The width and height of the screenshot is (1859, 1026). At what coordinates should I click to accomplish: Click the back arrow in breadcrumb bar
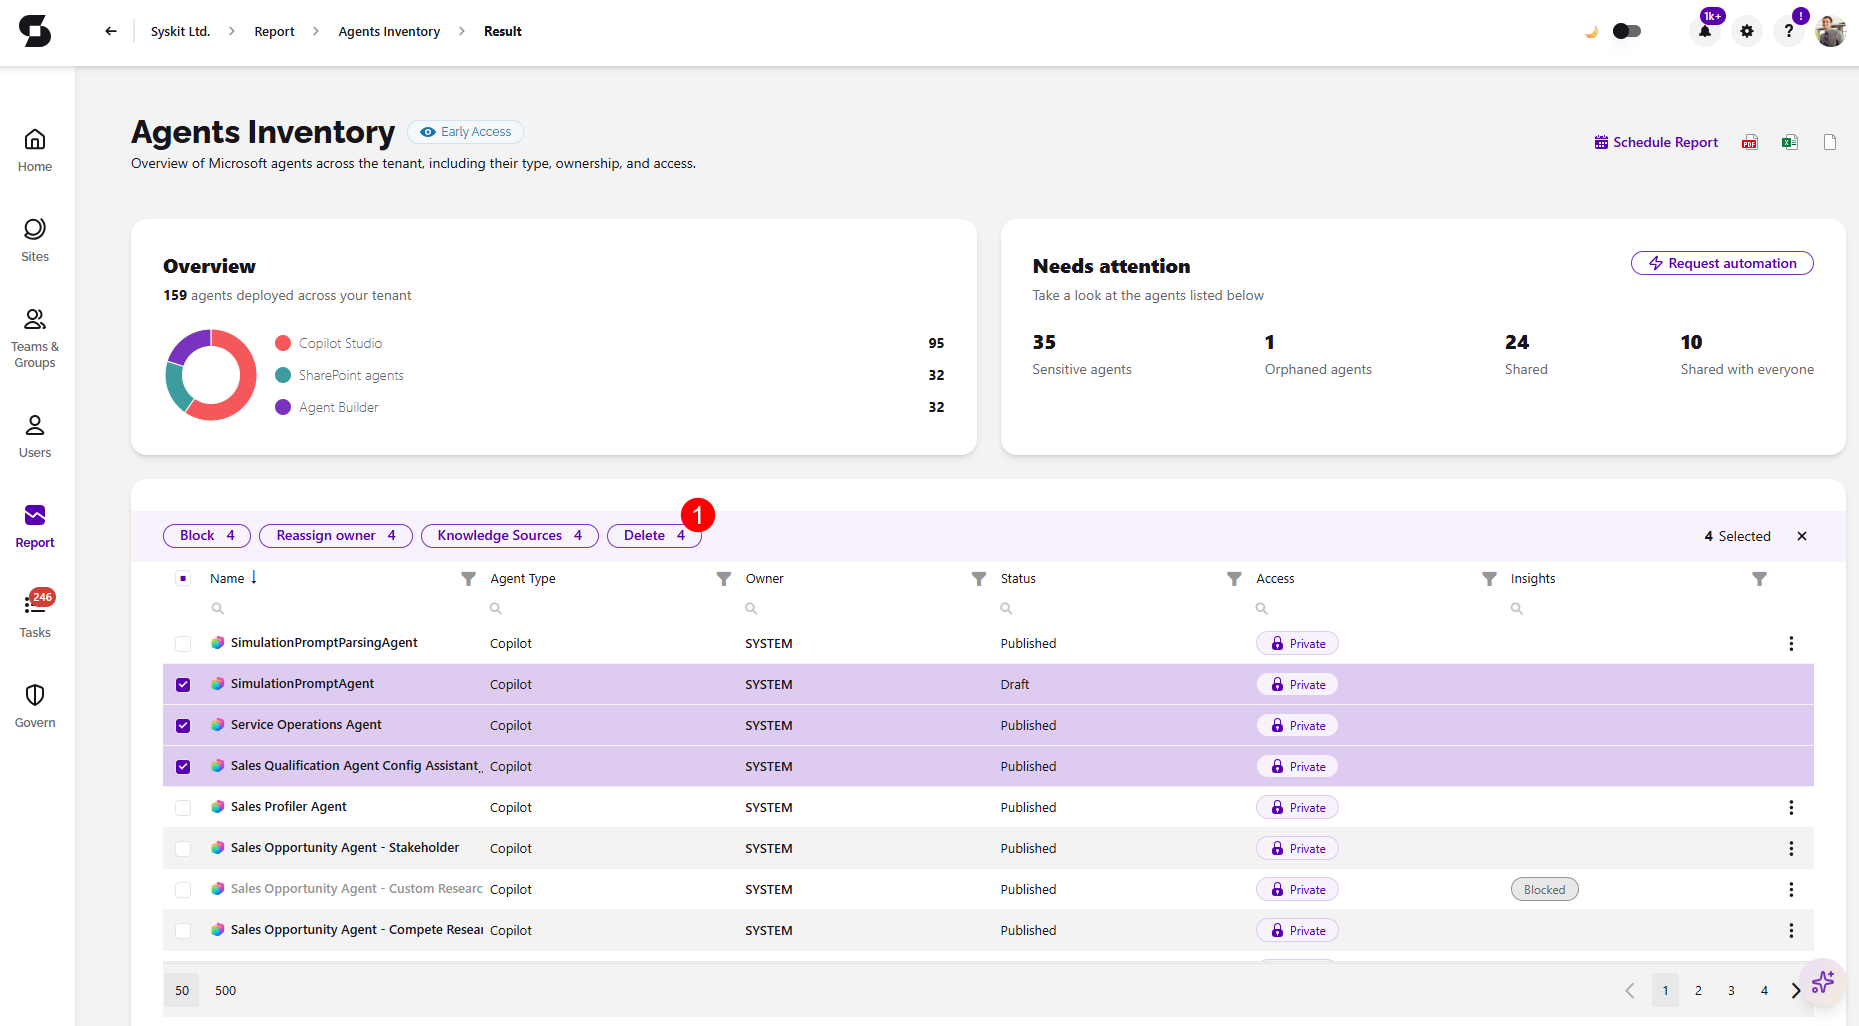pos(111,31)
